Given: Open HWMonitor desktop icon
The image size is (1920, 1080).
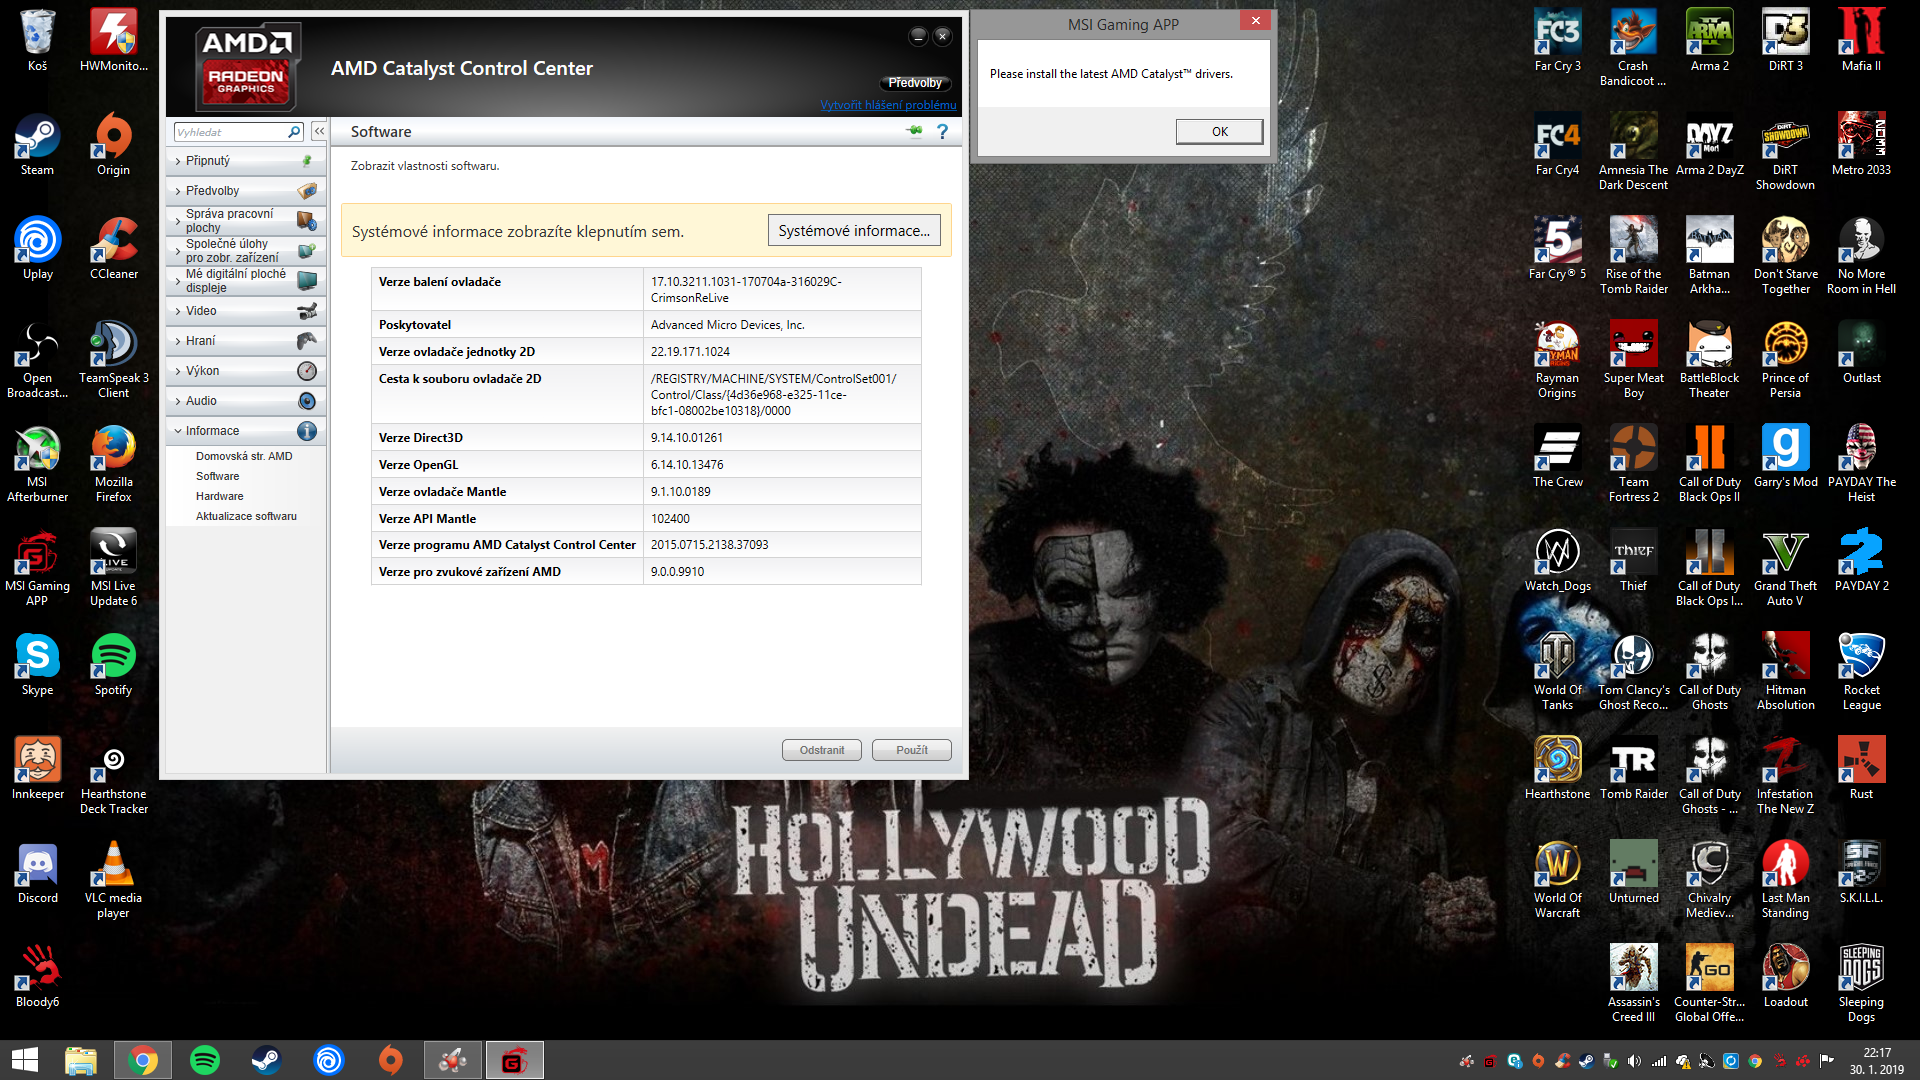Looking at the screenshot, I should [113, 41].
